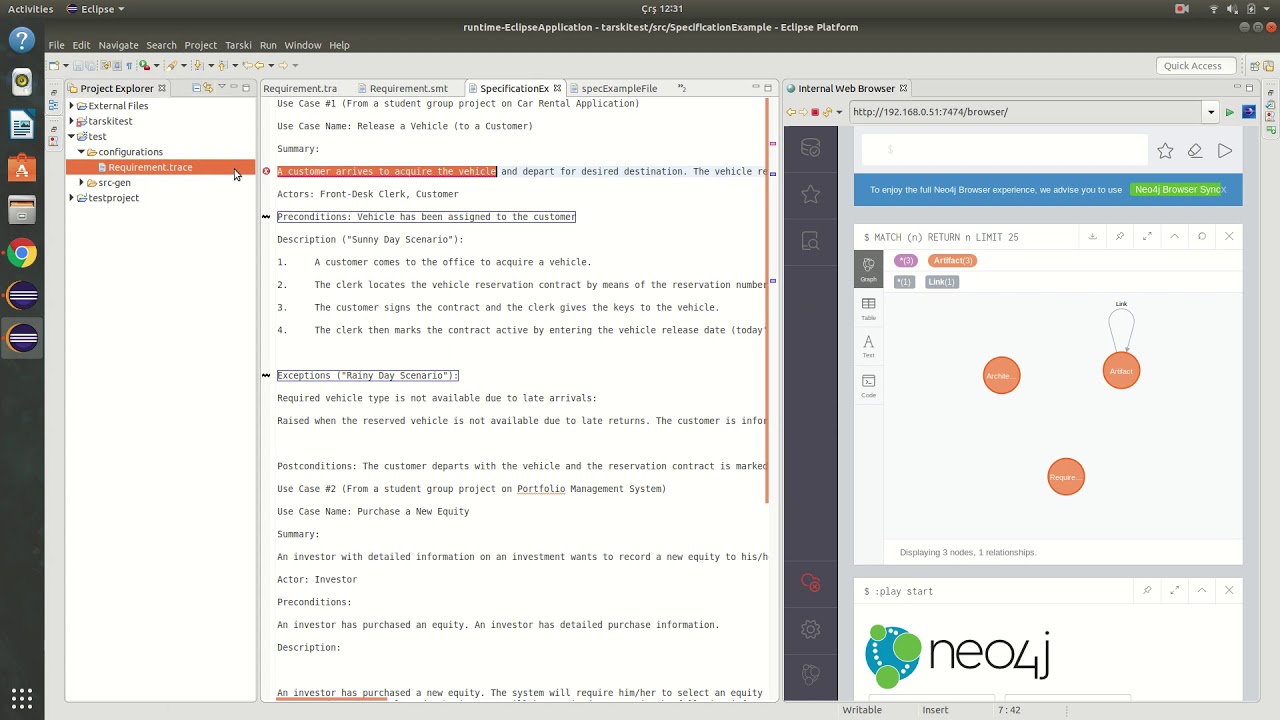
Task: Select Requirement.trace file in tree
Action: (x=150, y=167)
